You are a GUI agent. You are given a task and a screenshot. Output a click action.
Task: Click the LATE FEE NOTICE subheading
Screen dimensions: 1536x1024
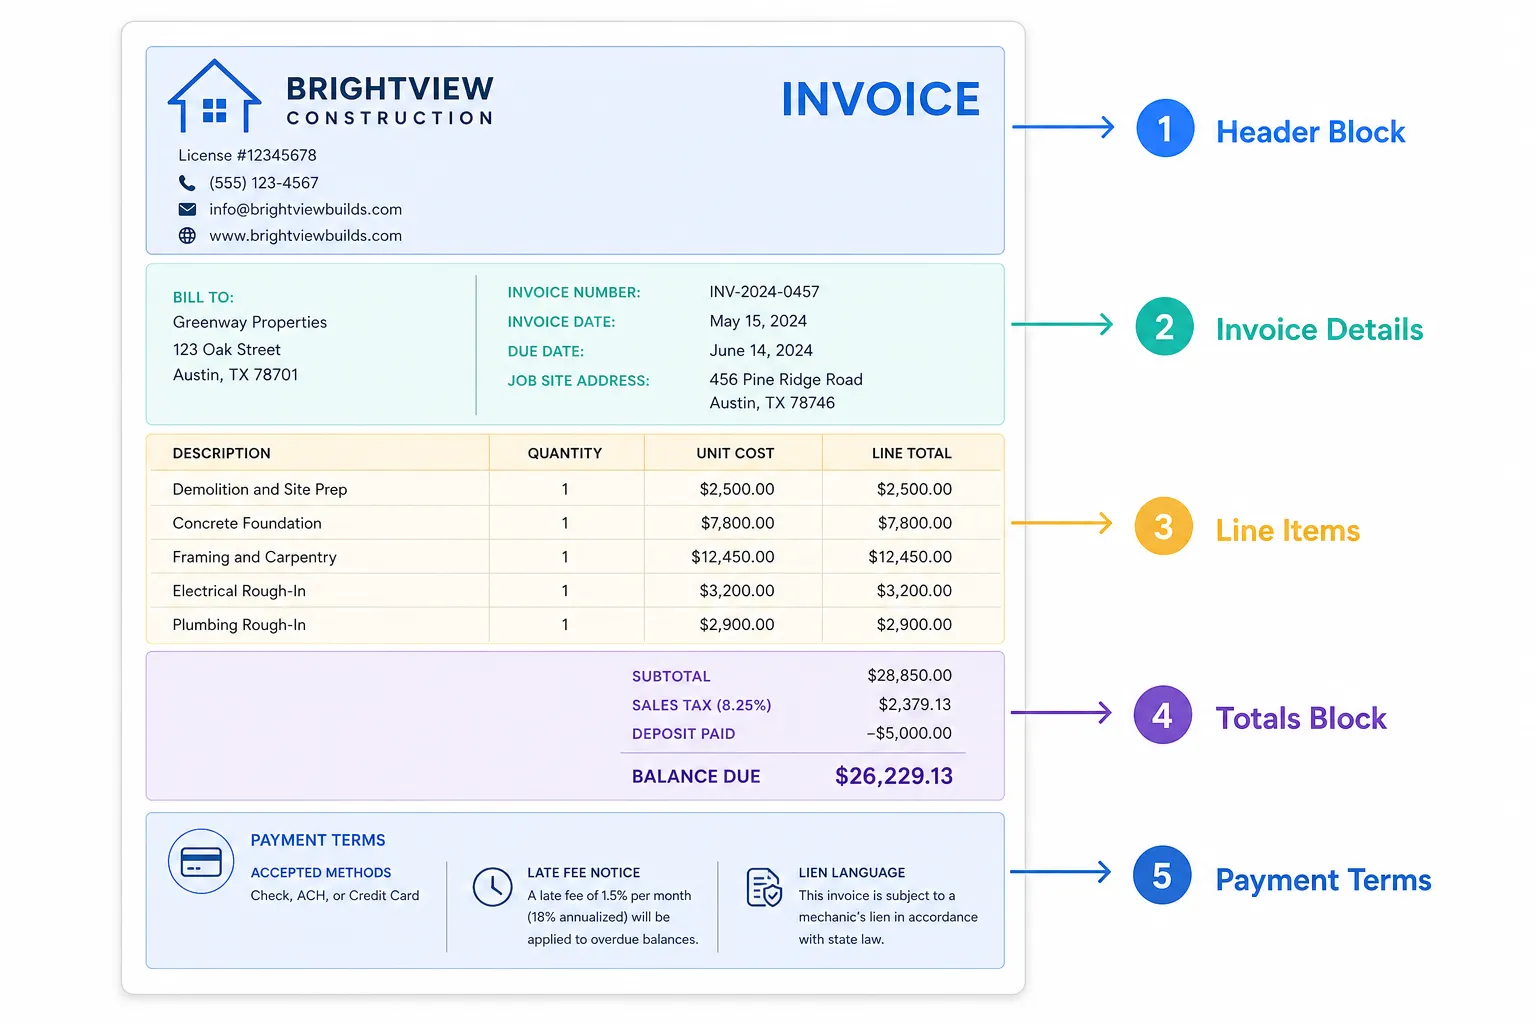pyautogui.click(x=584, y=873)
